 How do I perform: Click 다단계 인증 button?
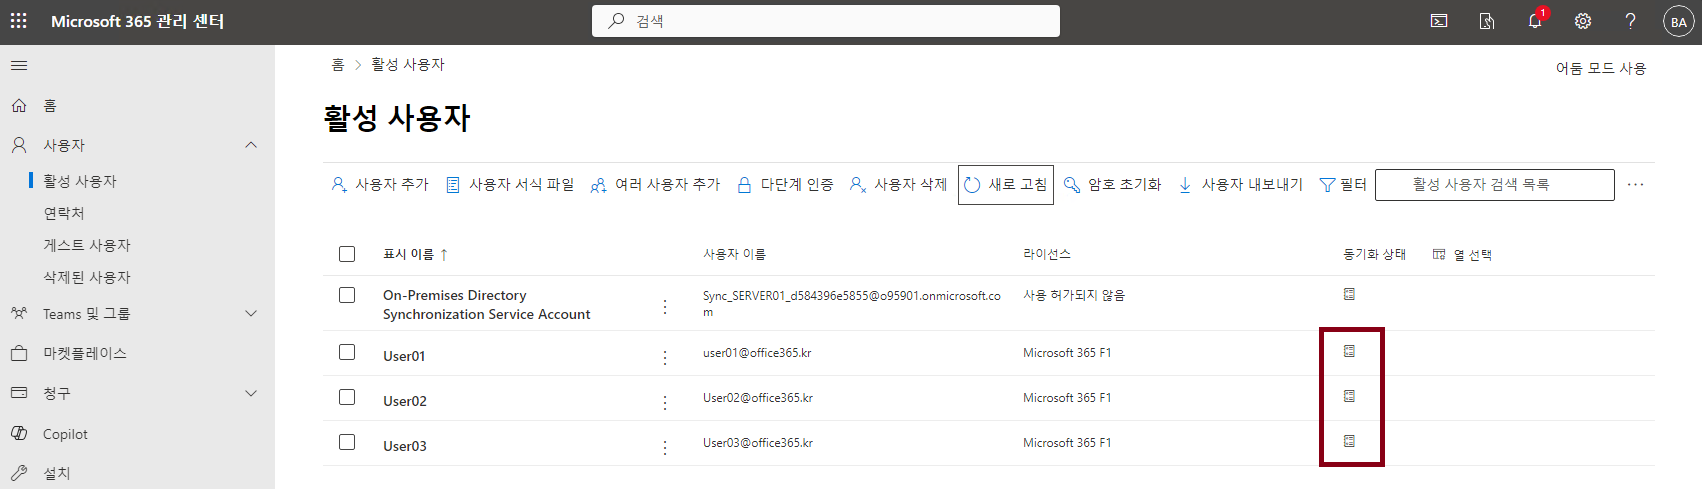coord(785,185)
